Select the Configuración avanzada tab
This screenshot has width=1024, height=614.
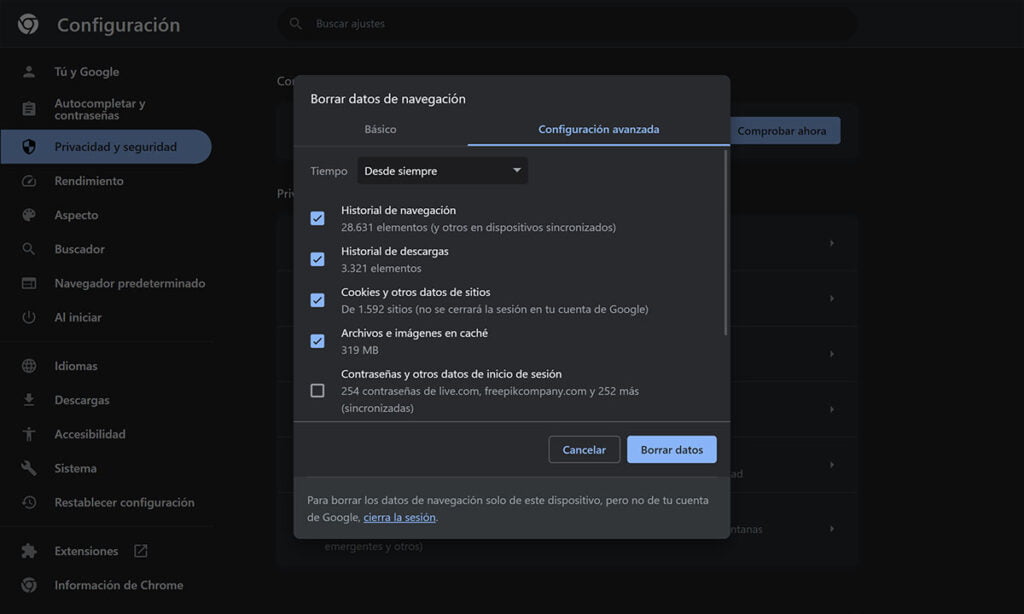click(598, 129)
